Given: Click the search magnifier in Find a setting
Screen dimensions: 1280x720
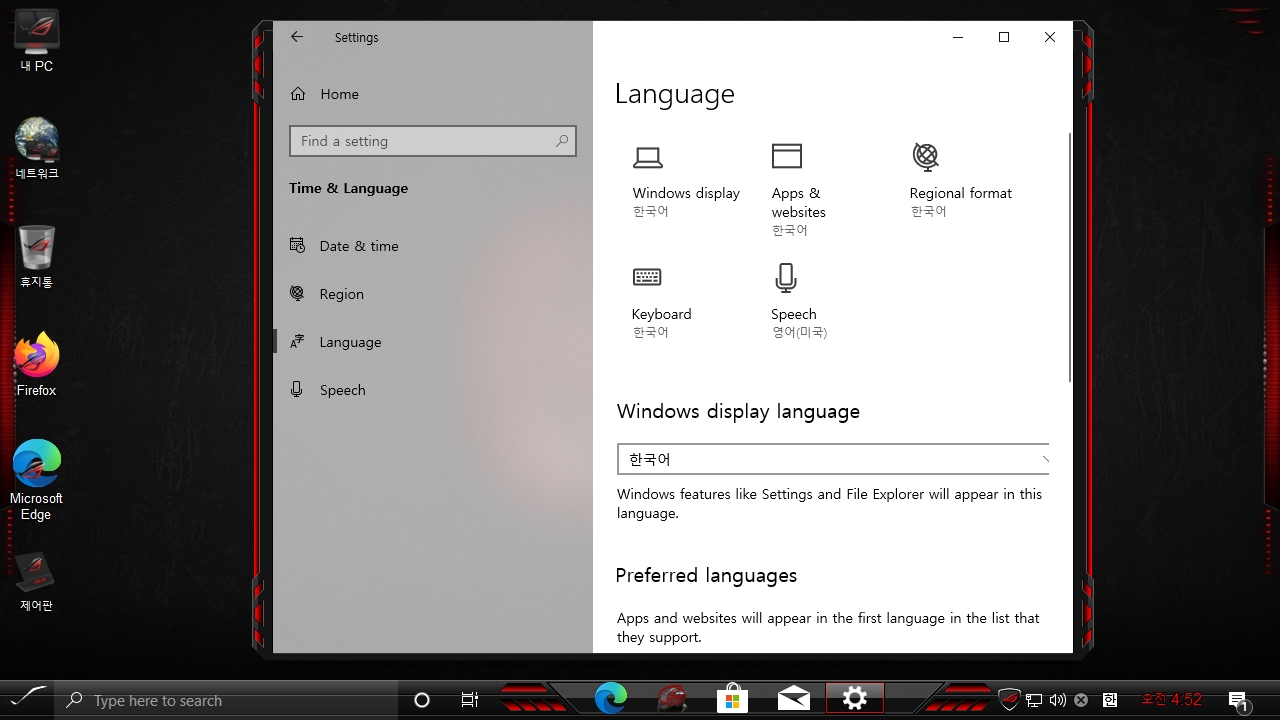Looking at the screenshot, I should [562, 141].
